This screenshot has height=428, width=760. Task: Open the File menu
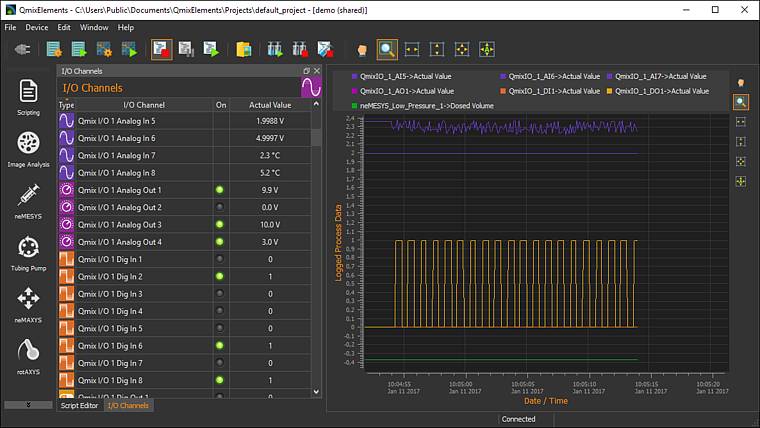[x=10, y=28]
